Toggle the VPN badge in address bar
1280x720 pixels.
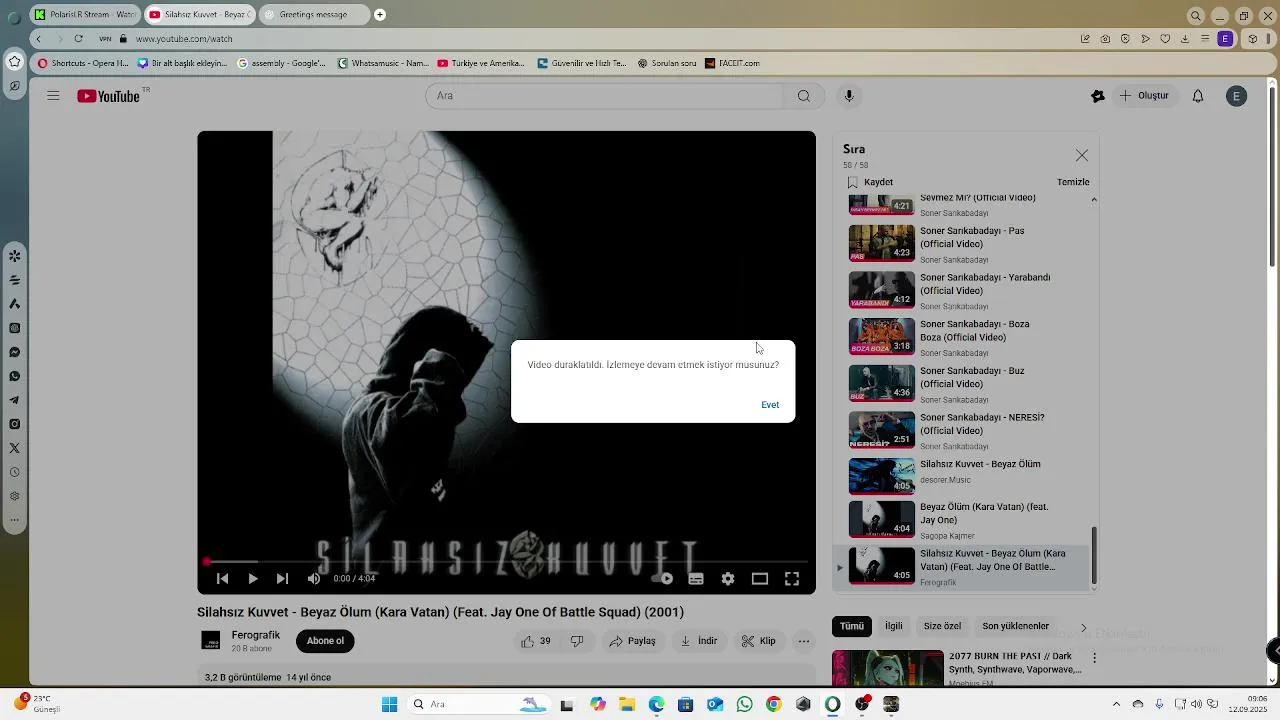point(105,39)
